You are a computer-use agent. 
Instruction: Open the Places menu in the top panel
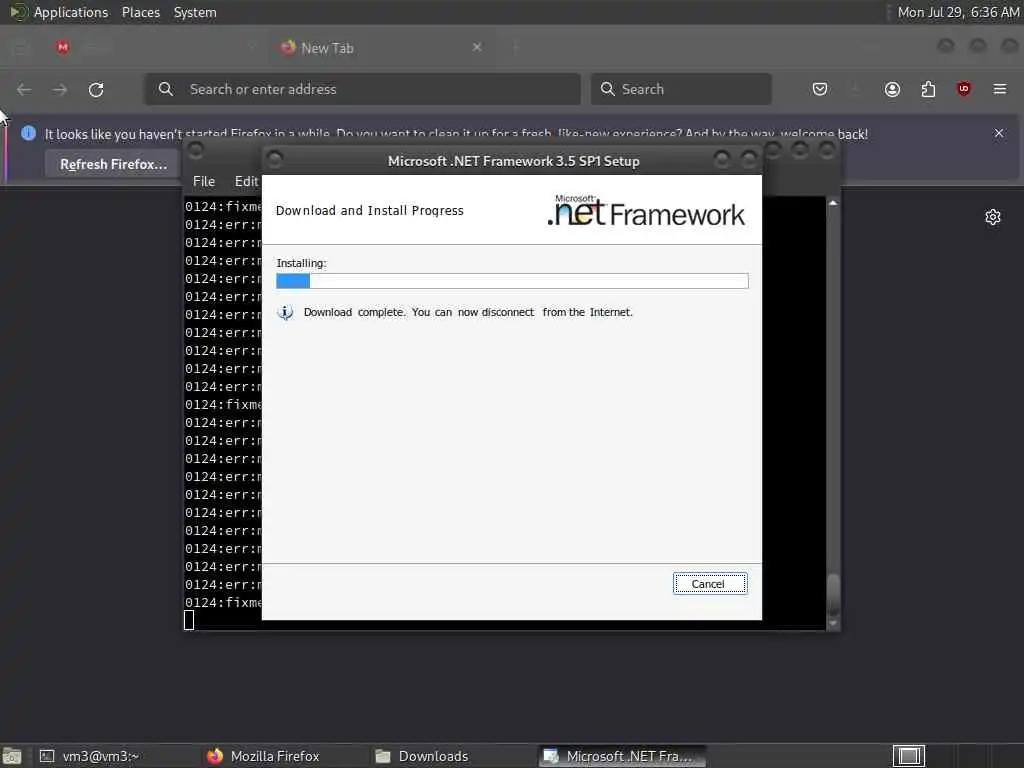[141, 12]
